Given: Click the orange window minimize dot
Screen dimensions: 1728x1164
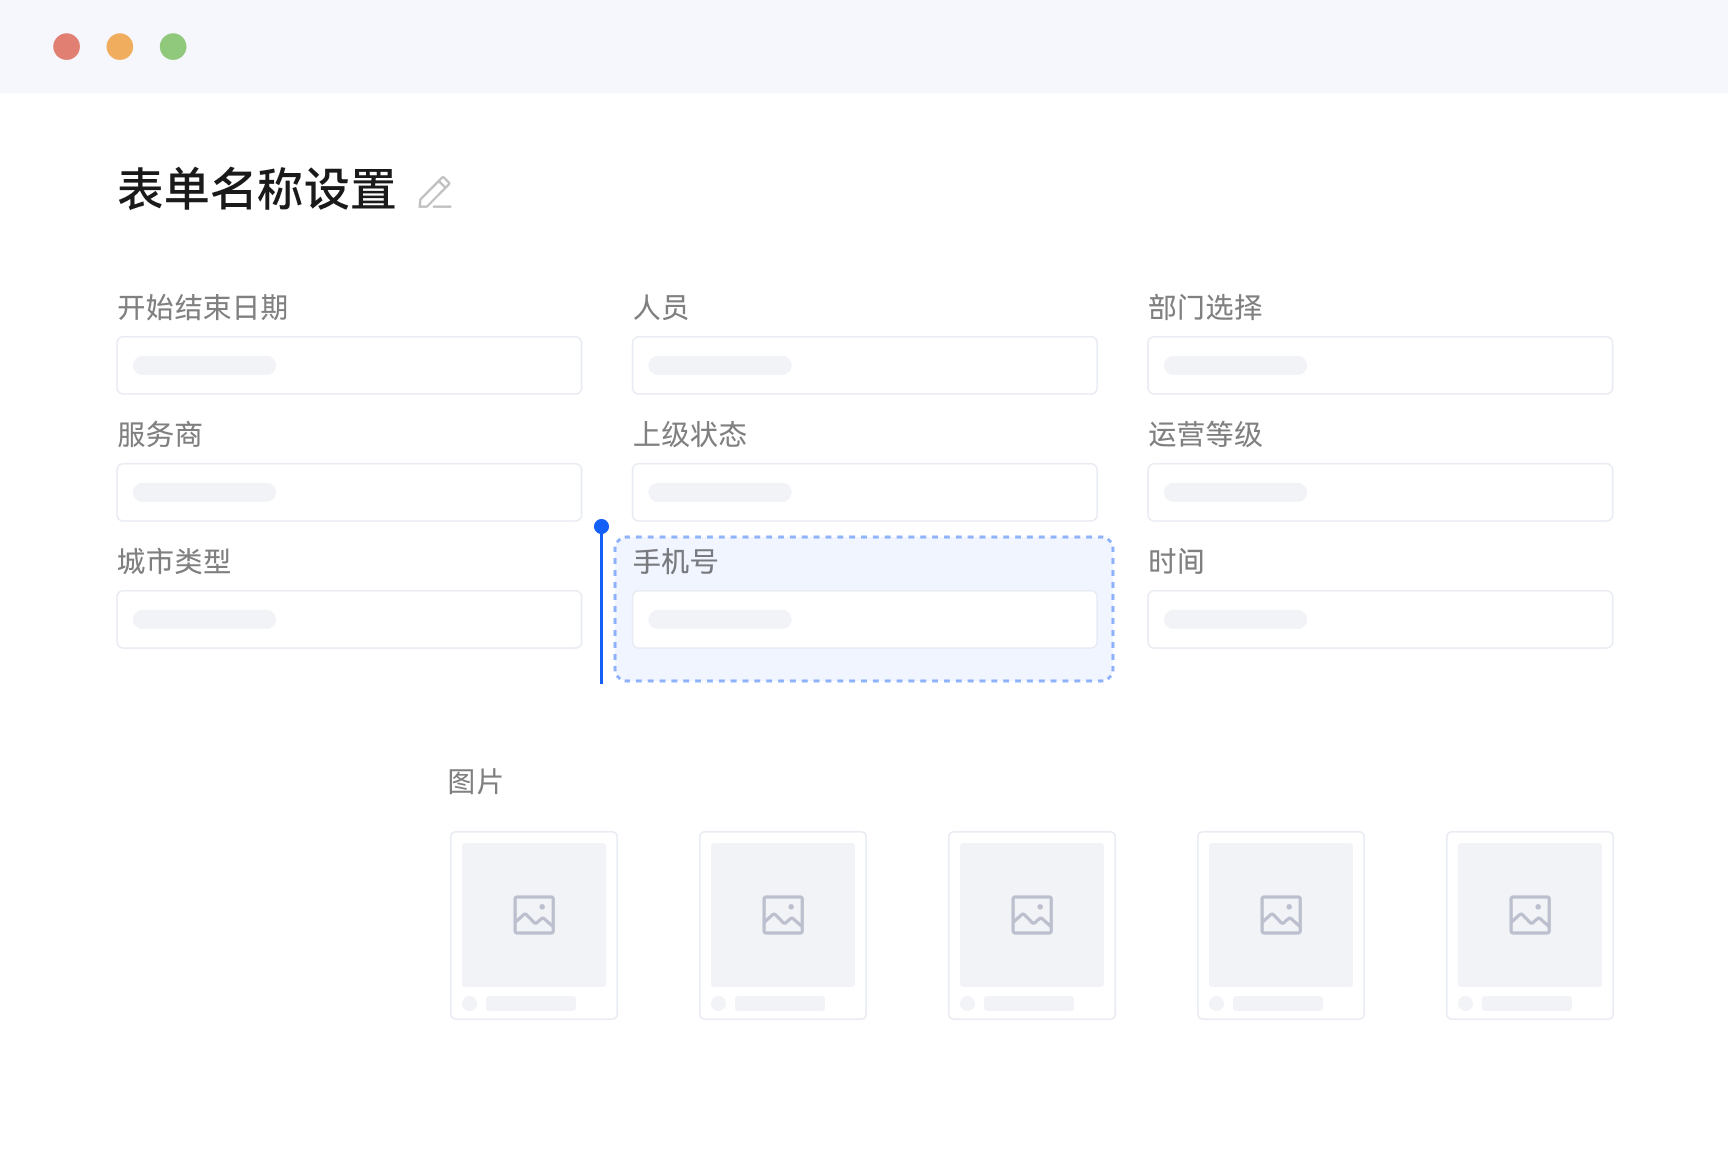Looking at the screenshot, I should pyautogui.click(x=120, y=46).
